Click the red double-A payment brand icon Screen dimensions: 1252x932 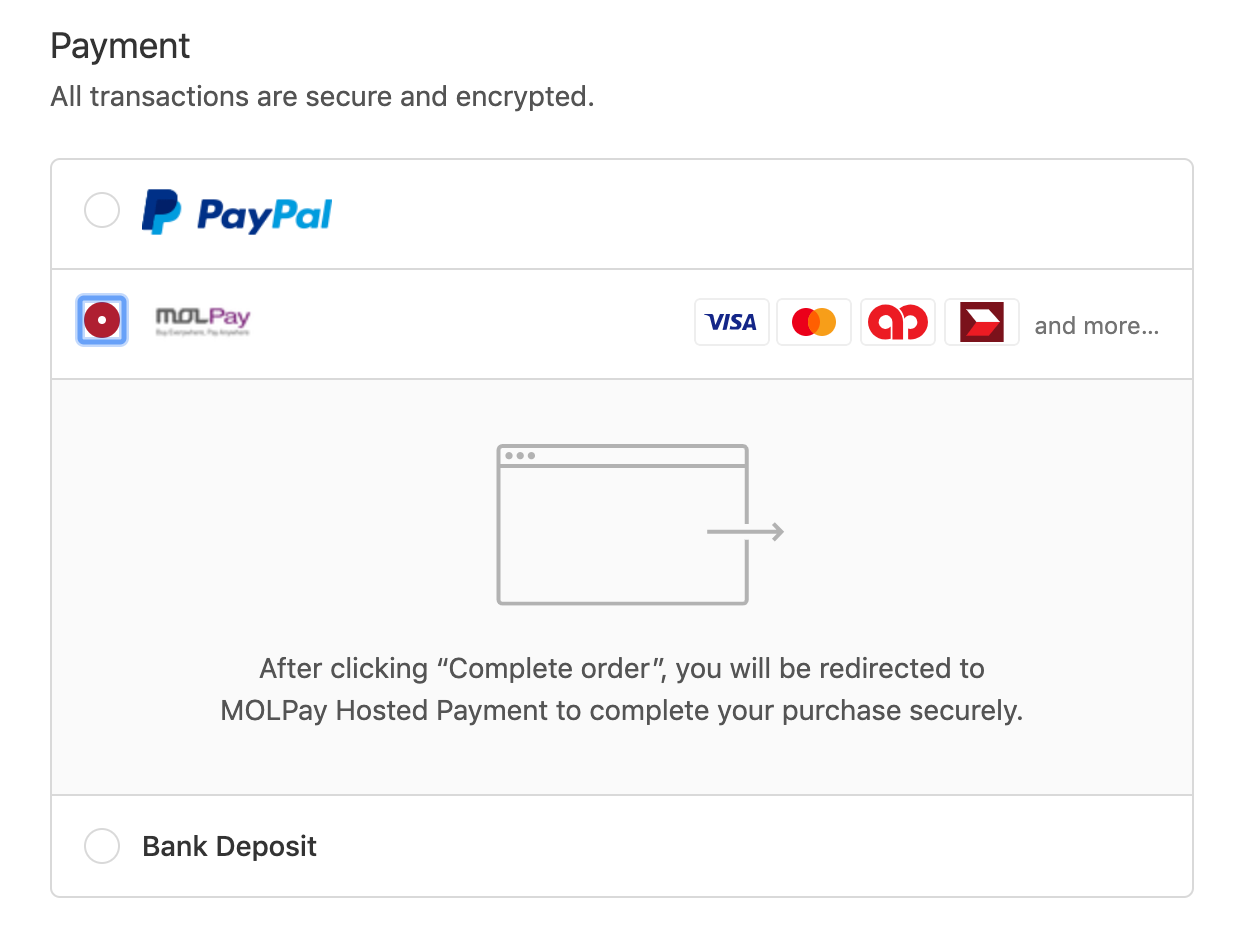tap(897, 322)
